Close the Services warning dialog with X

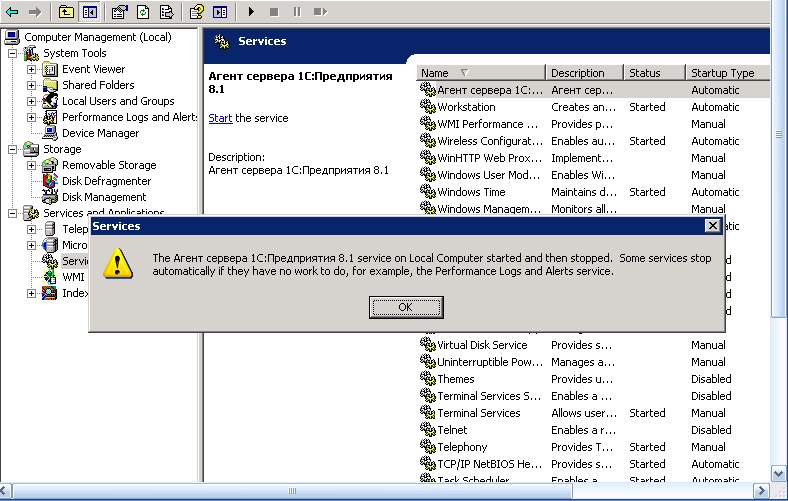(713, 226)
